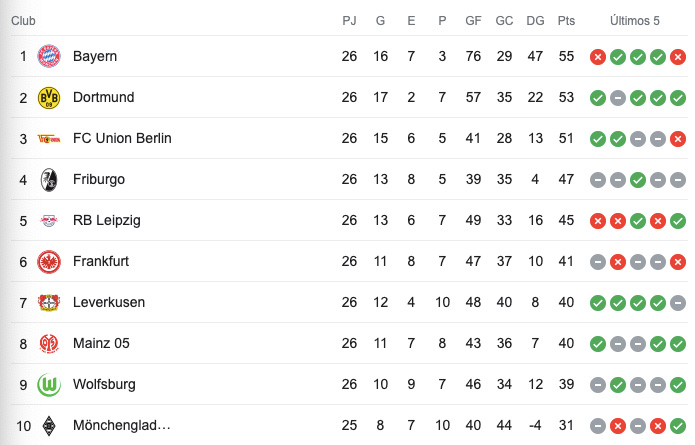Click Union Berlin's last red loss indicator

(x=678, y=138)
